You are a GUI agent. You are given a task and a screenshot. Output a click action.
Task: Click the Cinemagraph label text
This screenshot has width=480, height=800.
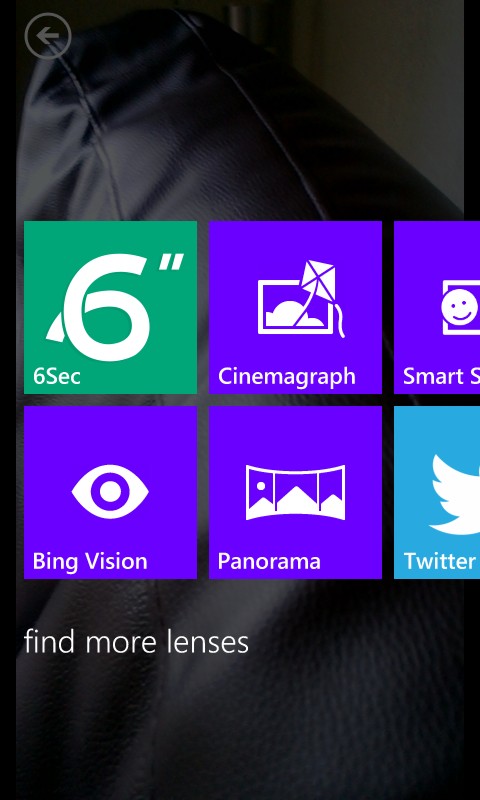click(287, 377)
